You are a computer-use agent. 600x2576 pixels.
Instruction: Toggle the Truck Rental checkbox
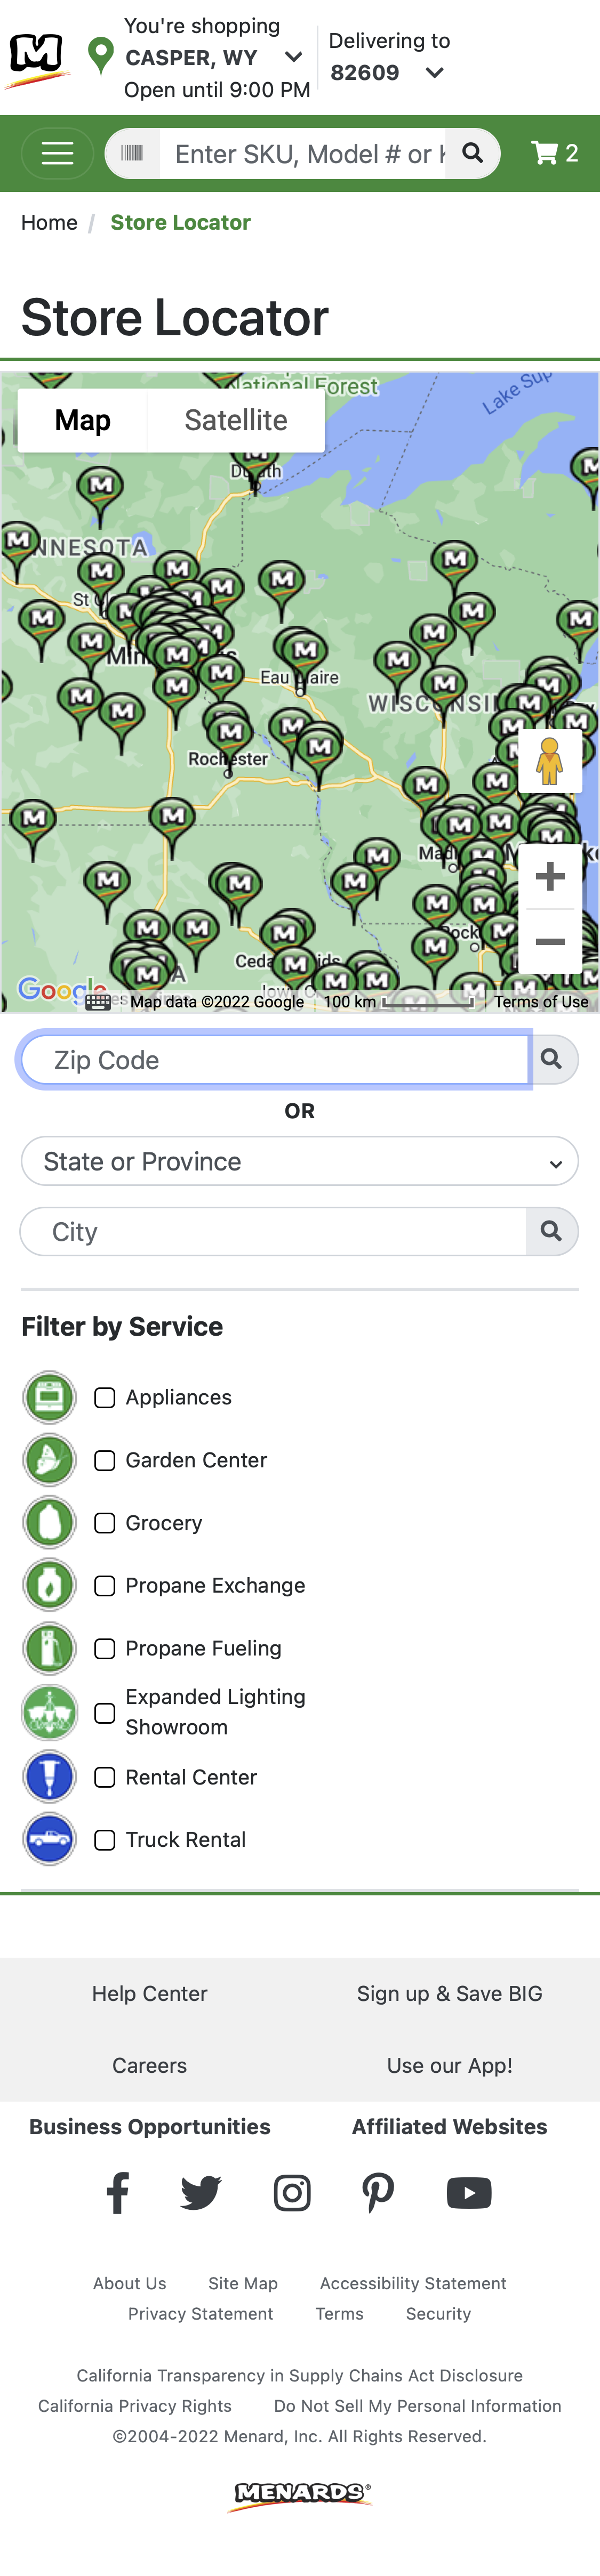pos(105,1840)
